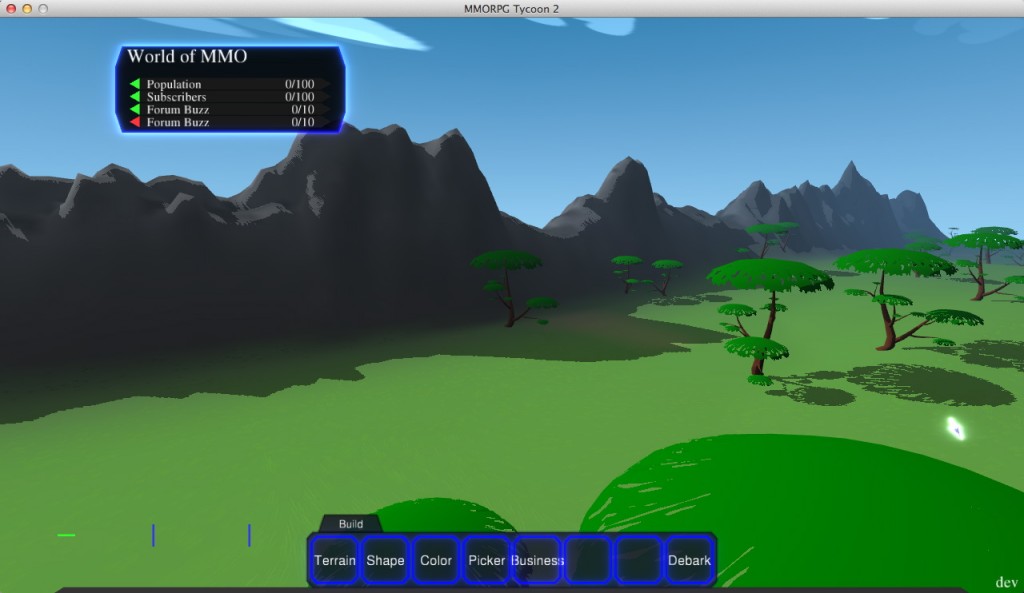
Task: Activate the Picker tool
Action: pos(487,560)
